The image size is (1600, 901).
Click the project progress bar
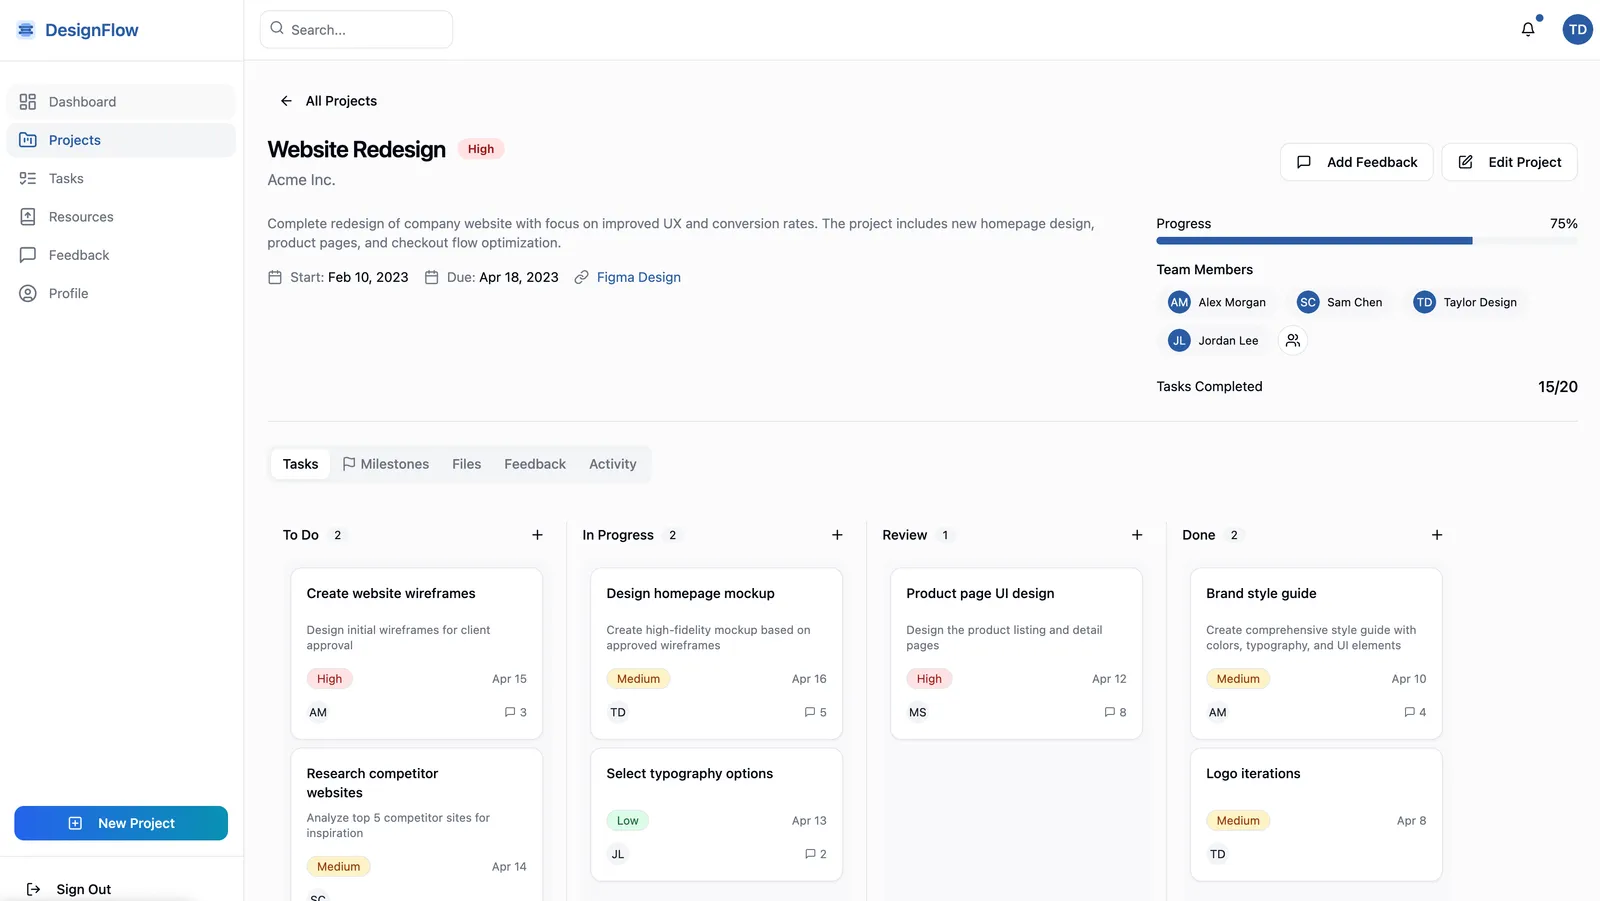tap(1367, 241)
